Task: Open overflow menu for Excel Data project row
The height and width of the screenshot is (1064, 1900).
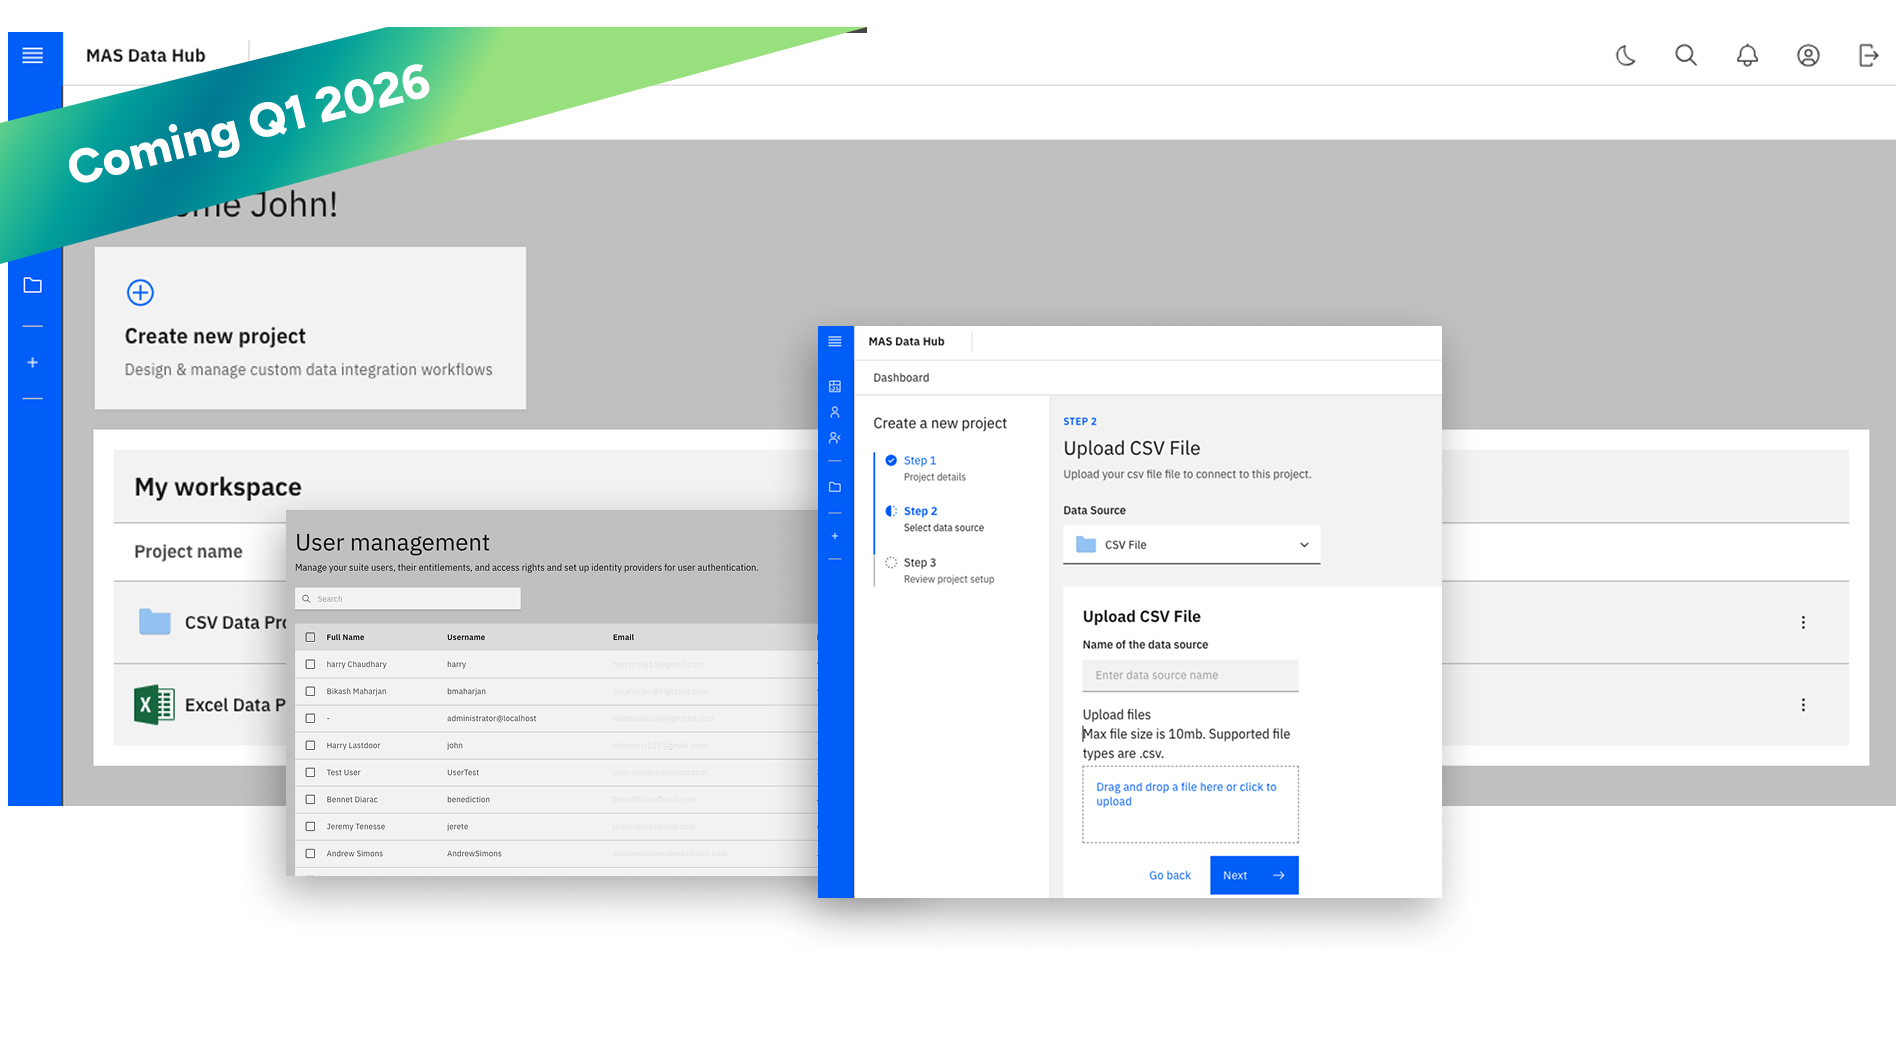Action: pos(1803,705)
